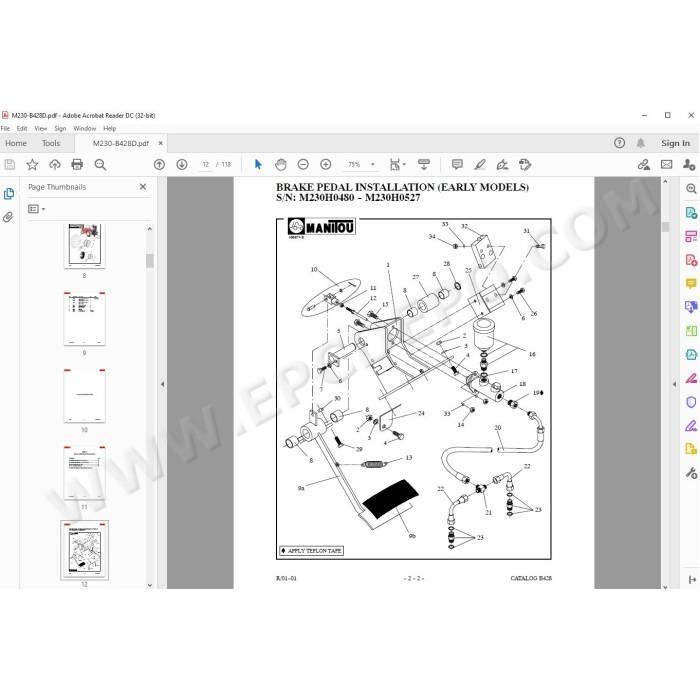Screen dimensions: 700x700
Task: Add a sticky note comment
Action: point(457,165)
